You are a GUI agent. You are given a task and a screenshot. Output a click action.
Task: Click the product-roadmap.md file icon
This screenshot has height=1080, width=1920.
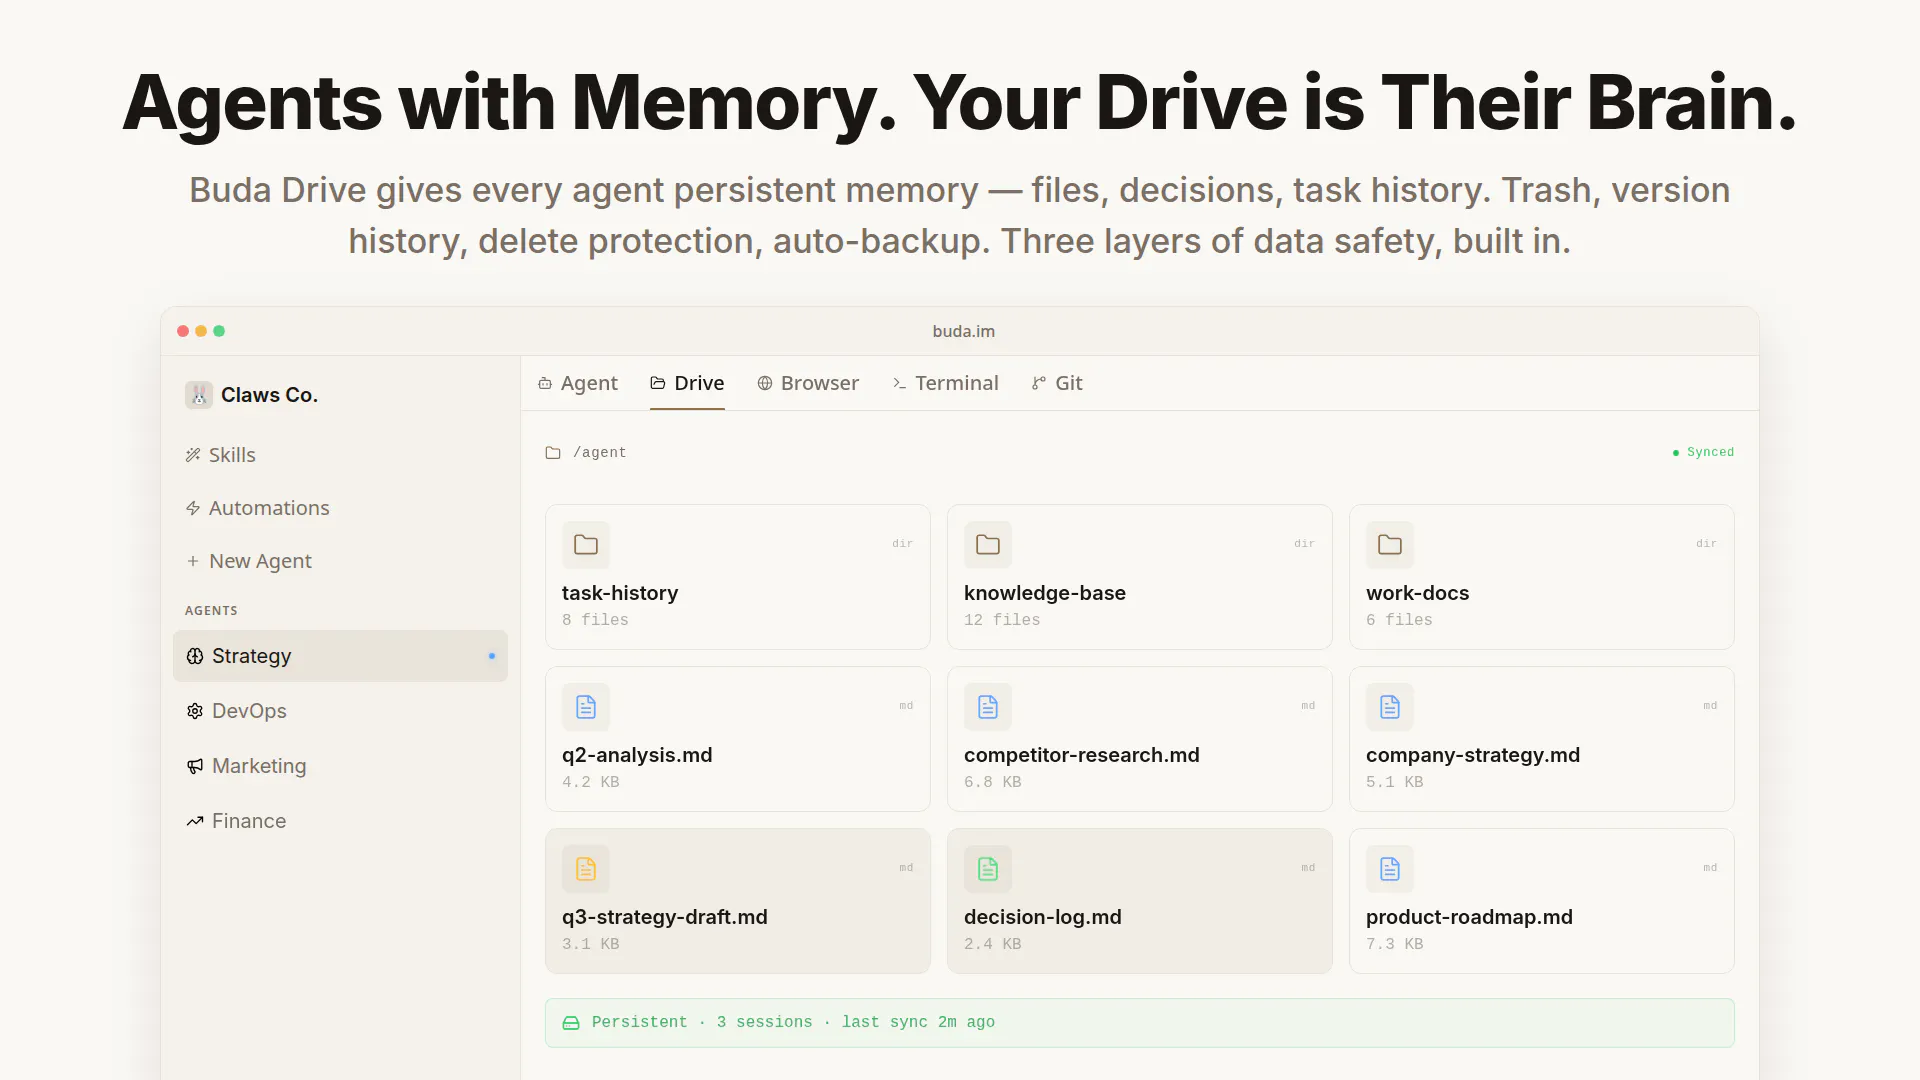pyautogui.click(x=1390, y=869)
